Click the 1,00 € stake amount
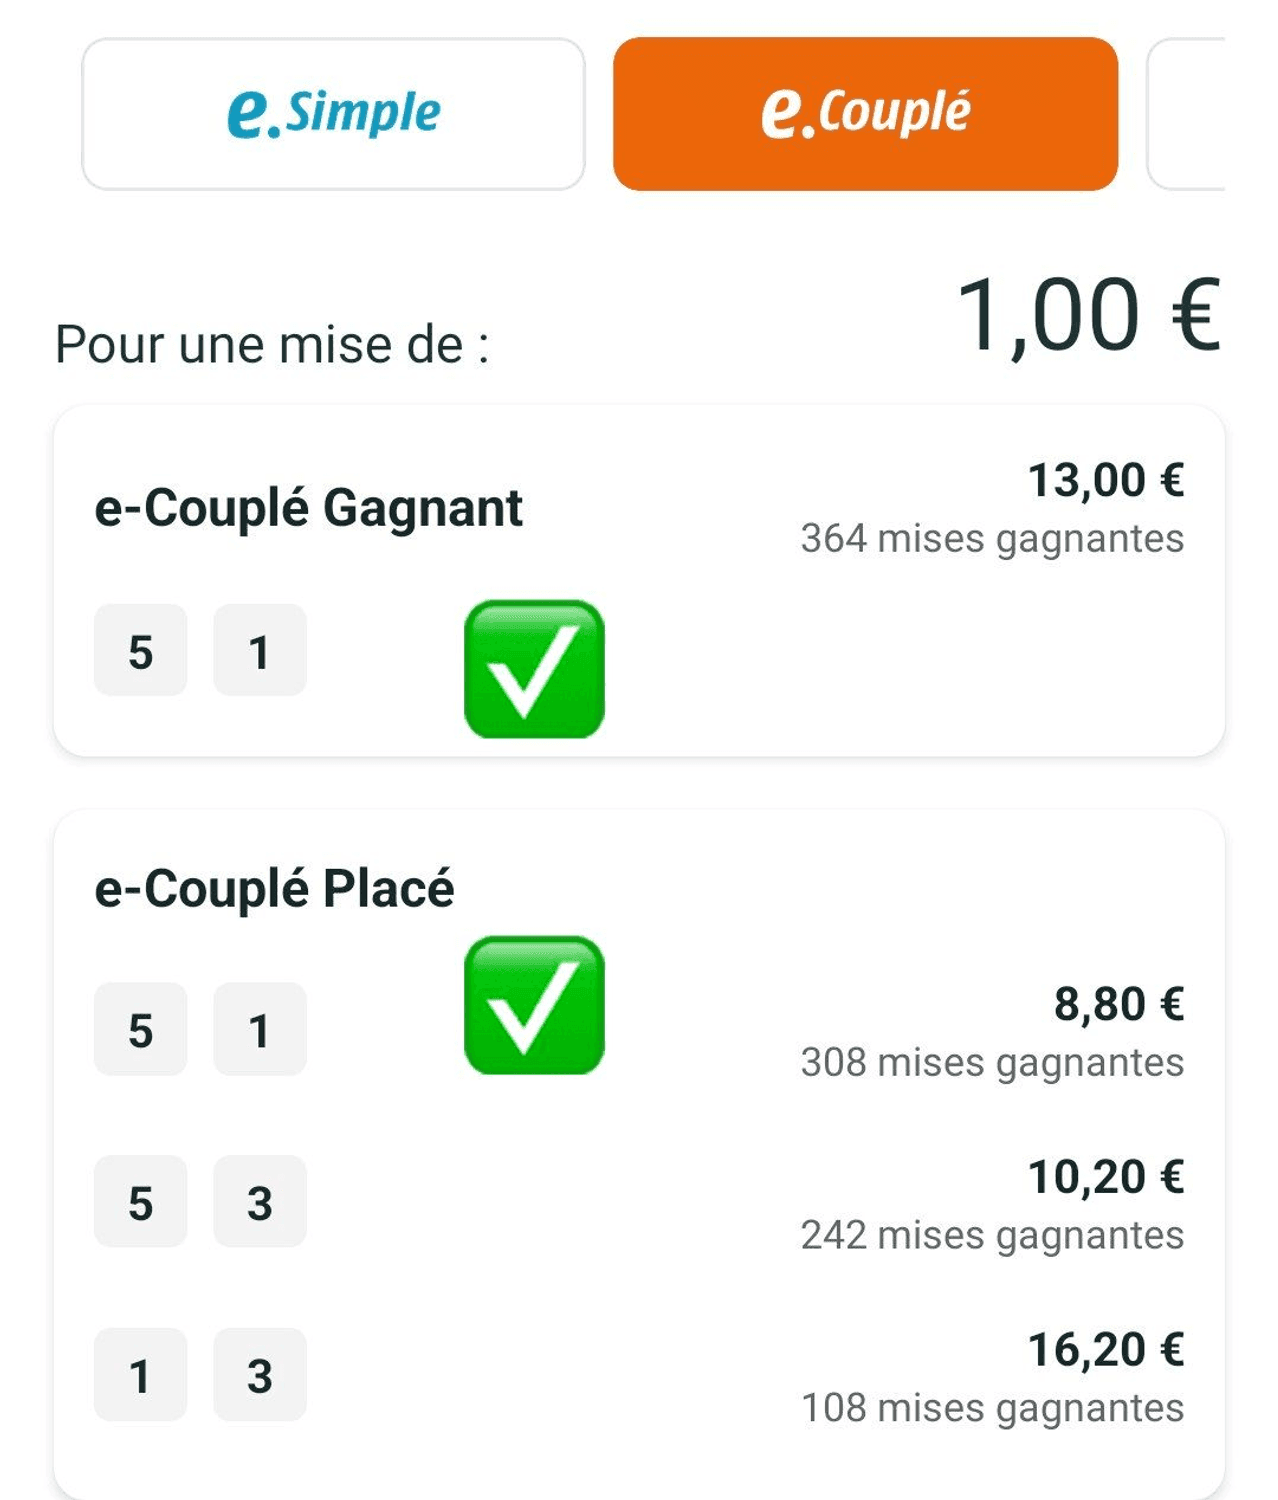This screenshot has height=1500, width=1278. click(x=1088, y=315)
